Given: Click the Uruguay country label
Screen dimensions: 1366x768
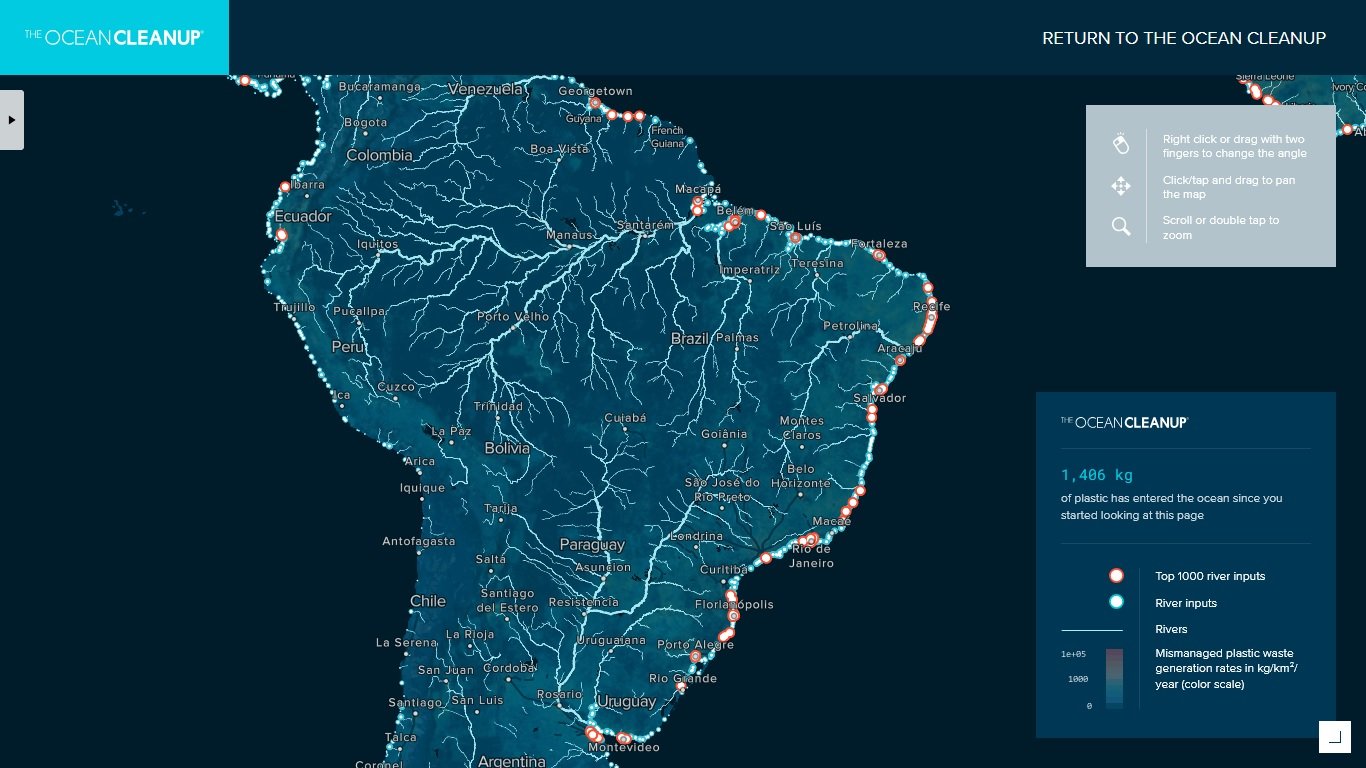Looking at the screenshot, I should point(626,701).
